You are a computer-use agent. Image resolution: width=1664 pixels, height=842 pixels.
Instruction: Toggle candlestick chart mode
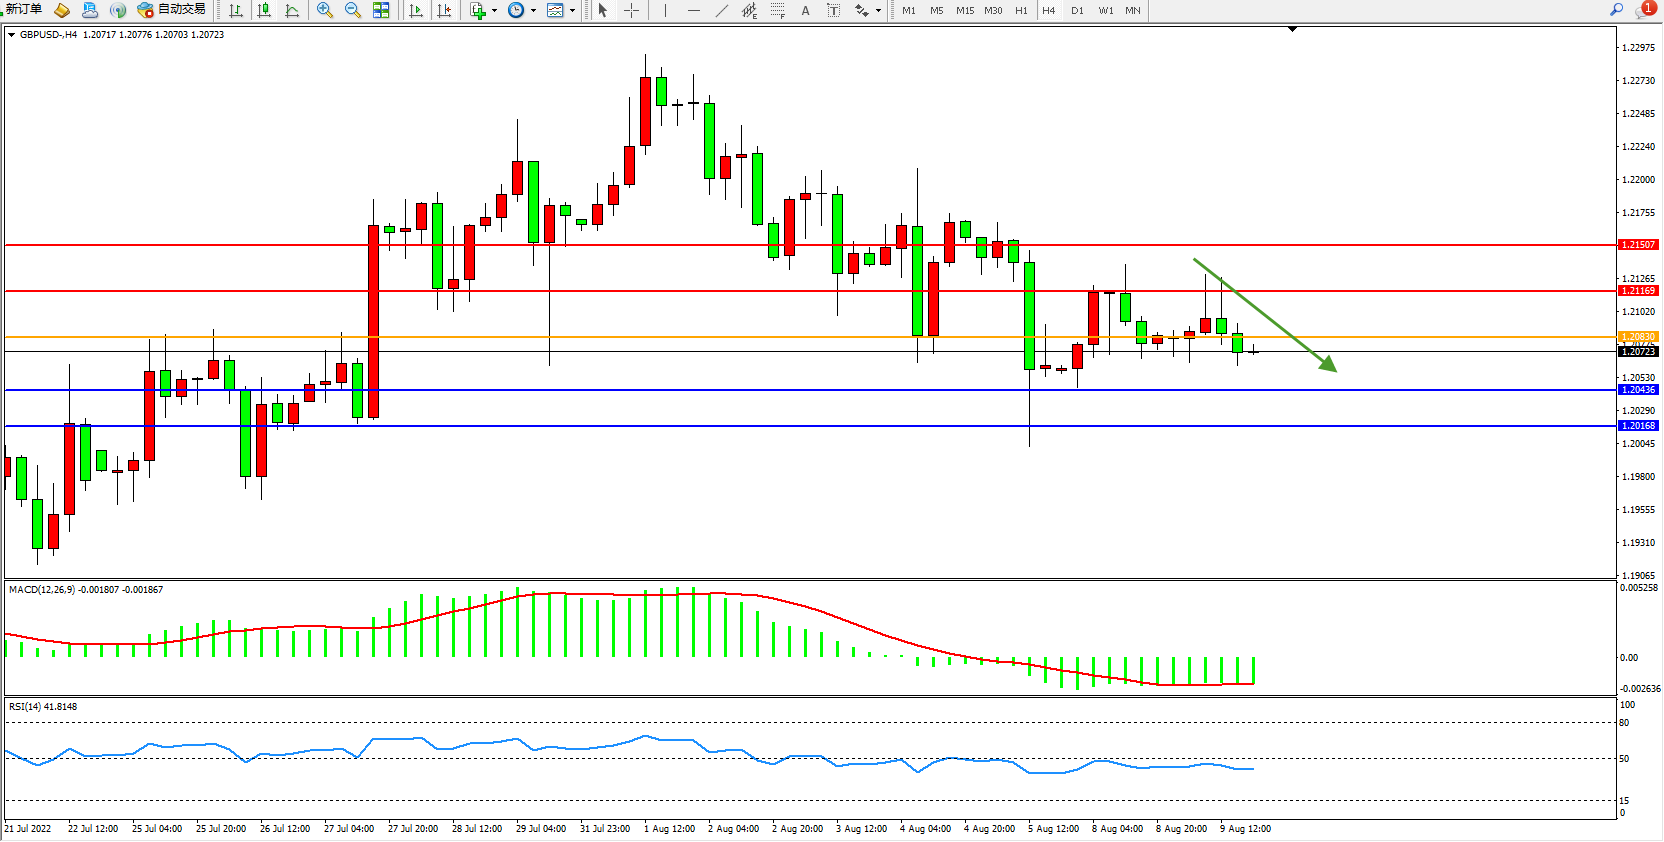tap(264, 10)
